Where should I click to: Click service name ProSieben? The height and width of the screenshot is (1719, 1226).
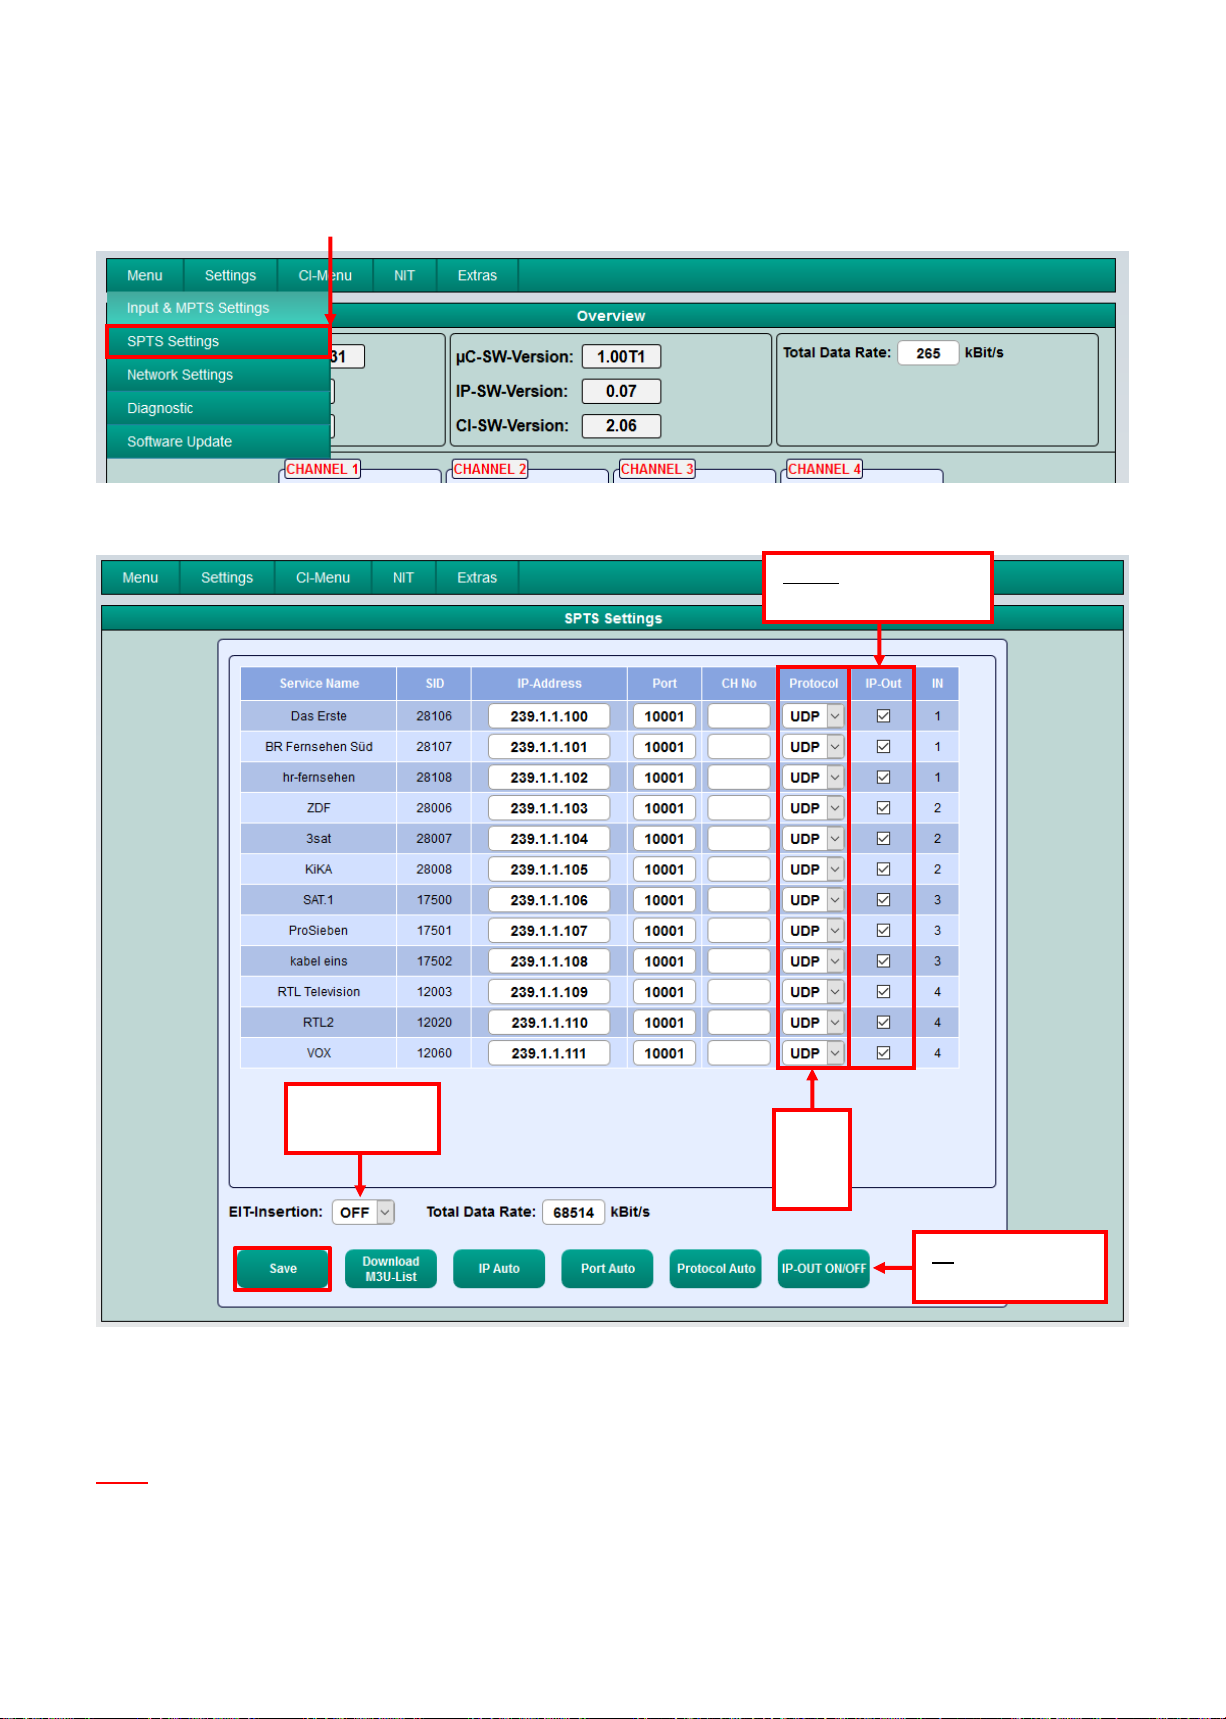(318, 931)
